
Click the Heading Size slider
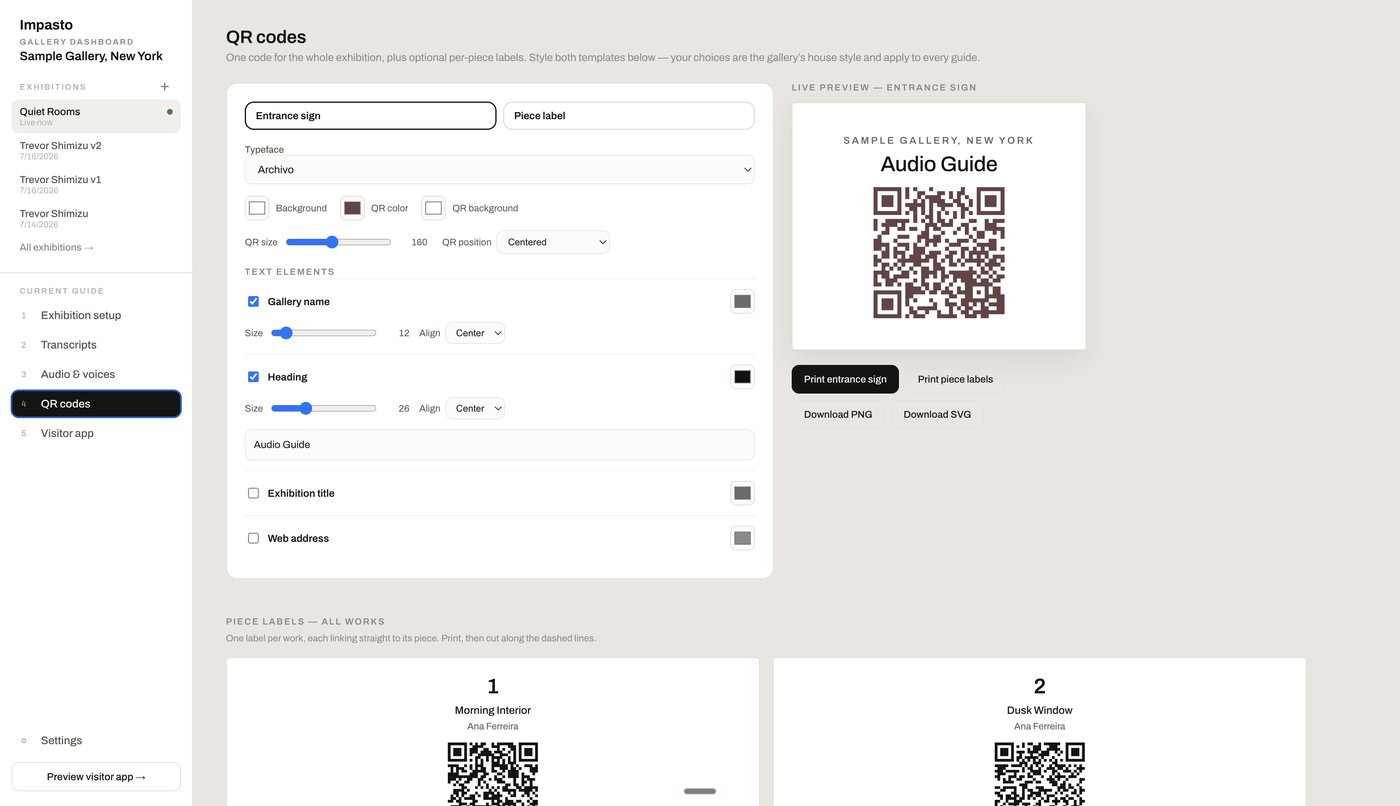324,408
